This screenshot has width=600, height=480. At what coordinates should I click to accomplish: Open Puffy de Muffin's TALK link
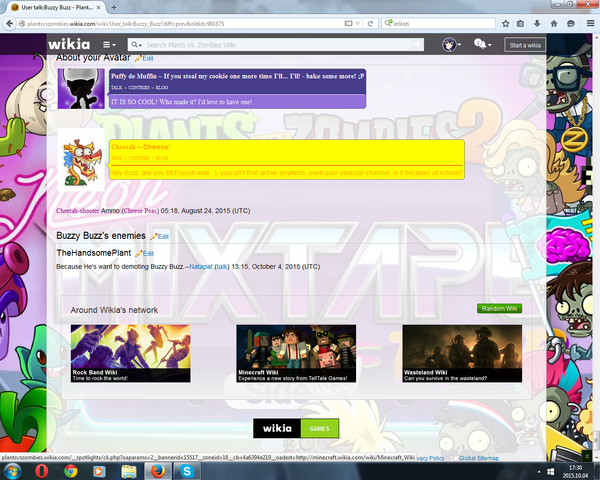click(x=116, y=88)
